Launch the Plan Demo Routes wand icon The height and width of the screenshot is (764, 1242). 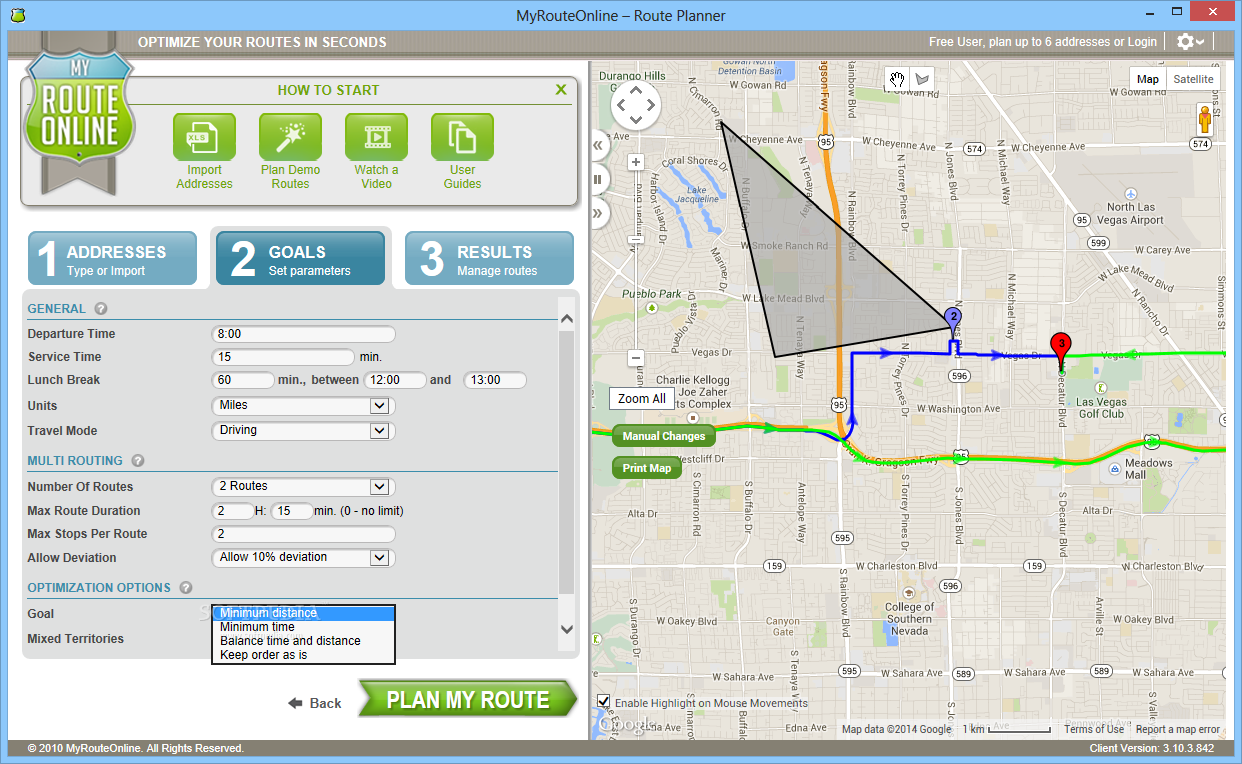point(290,137)
